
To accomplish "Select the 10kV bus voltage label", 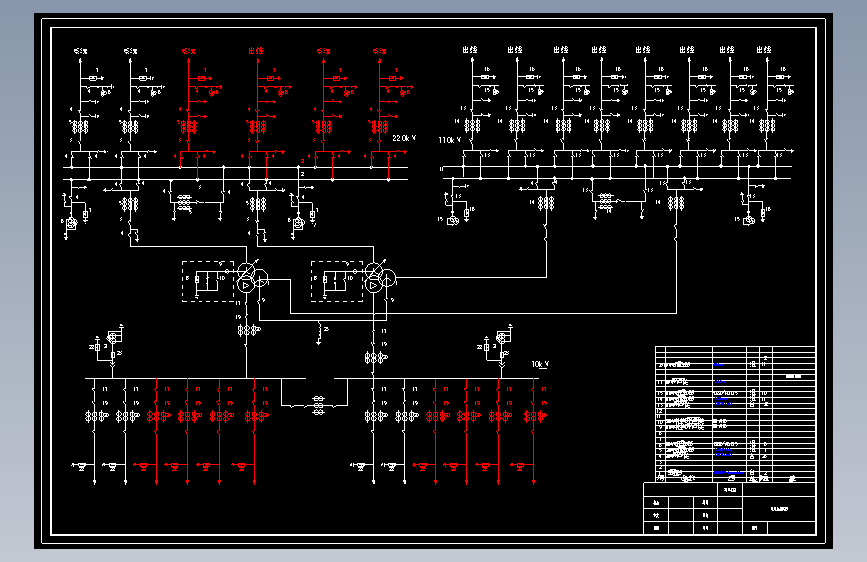I will tap(540, 364).
